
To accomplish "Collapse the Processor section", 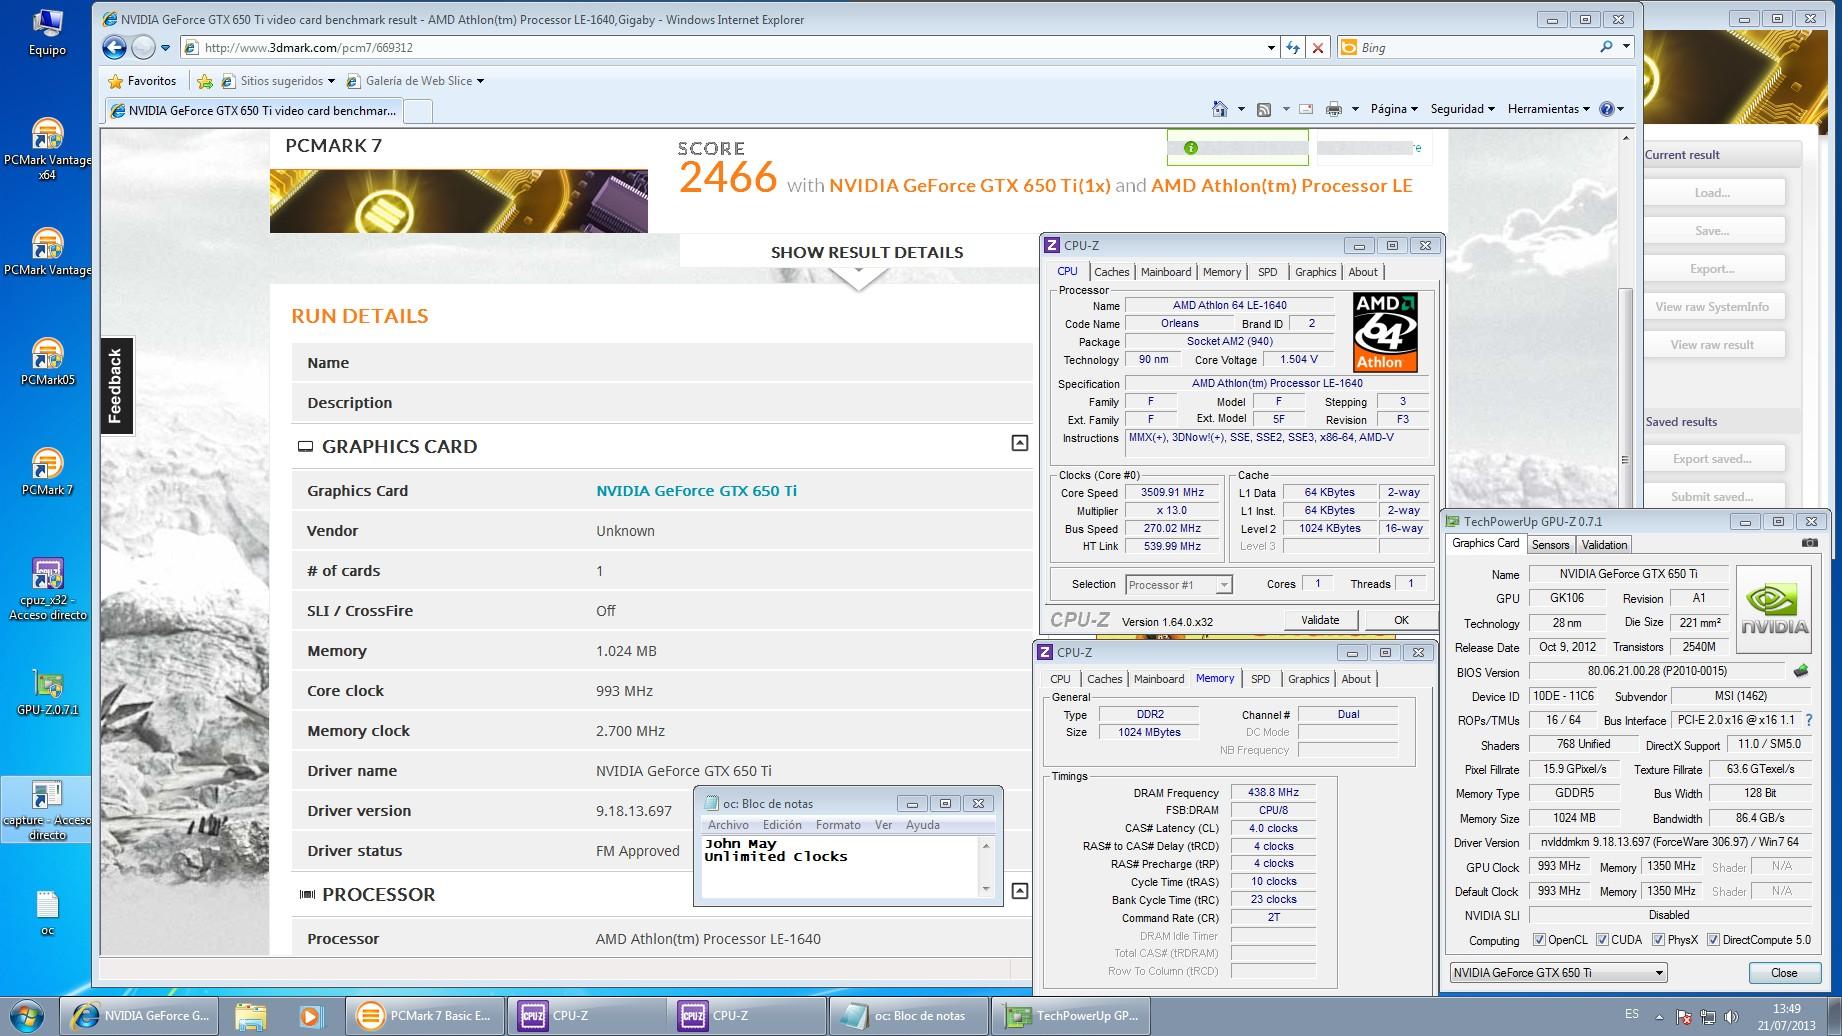I will pos(1019,890).
